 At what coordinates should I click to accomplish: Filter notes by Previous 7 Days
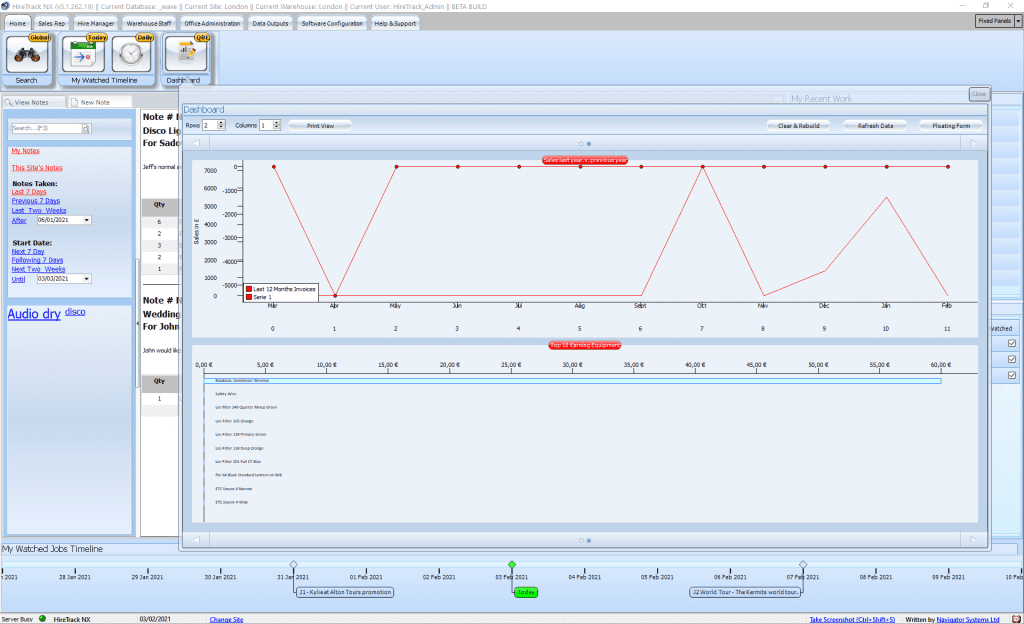coord(35,201)
